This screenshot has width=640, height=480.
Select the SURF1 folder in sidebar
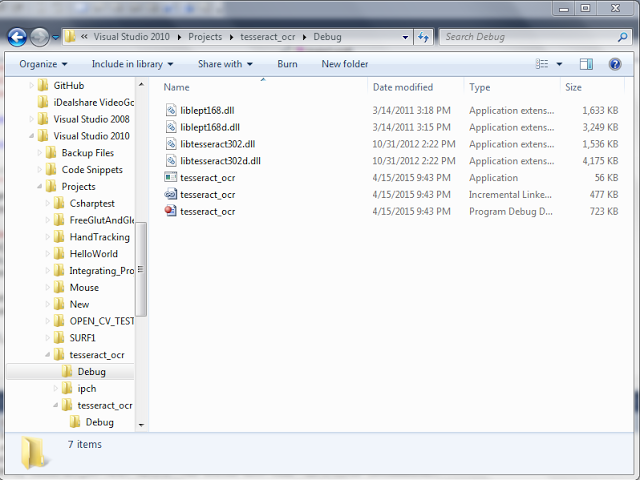[x=82, y=338]
